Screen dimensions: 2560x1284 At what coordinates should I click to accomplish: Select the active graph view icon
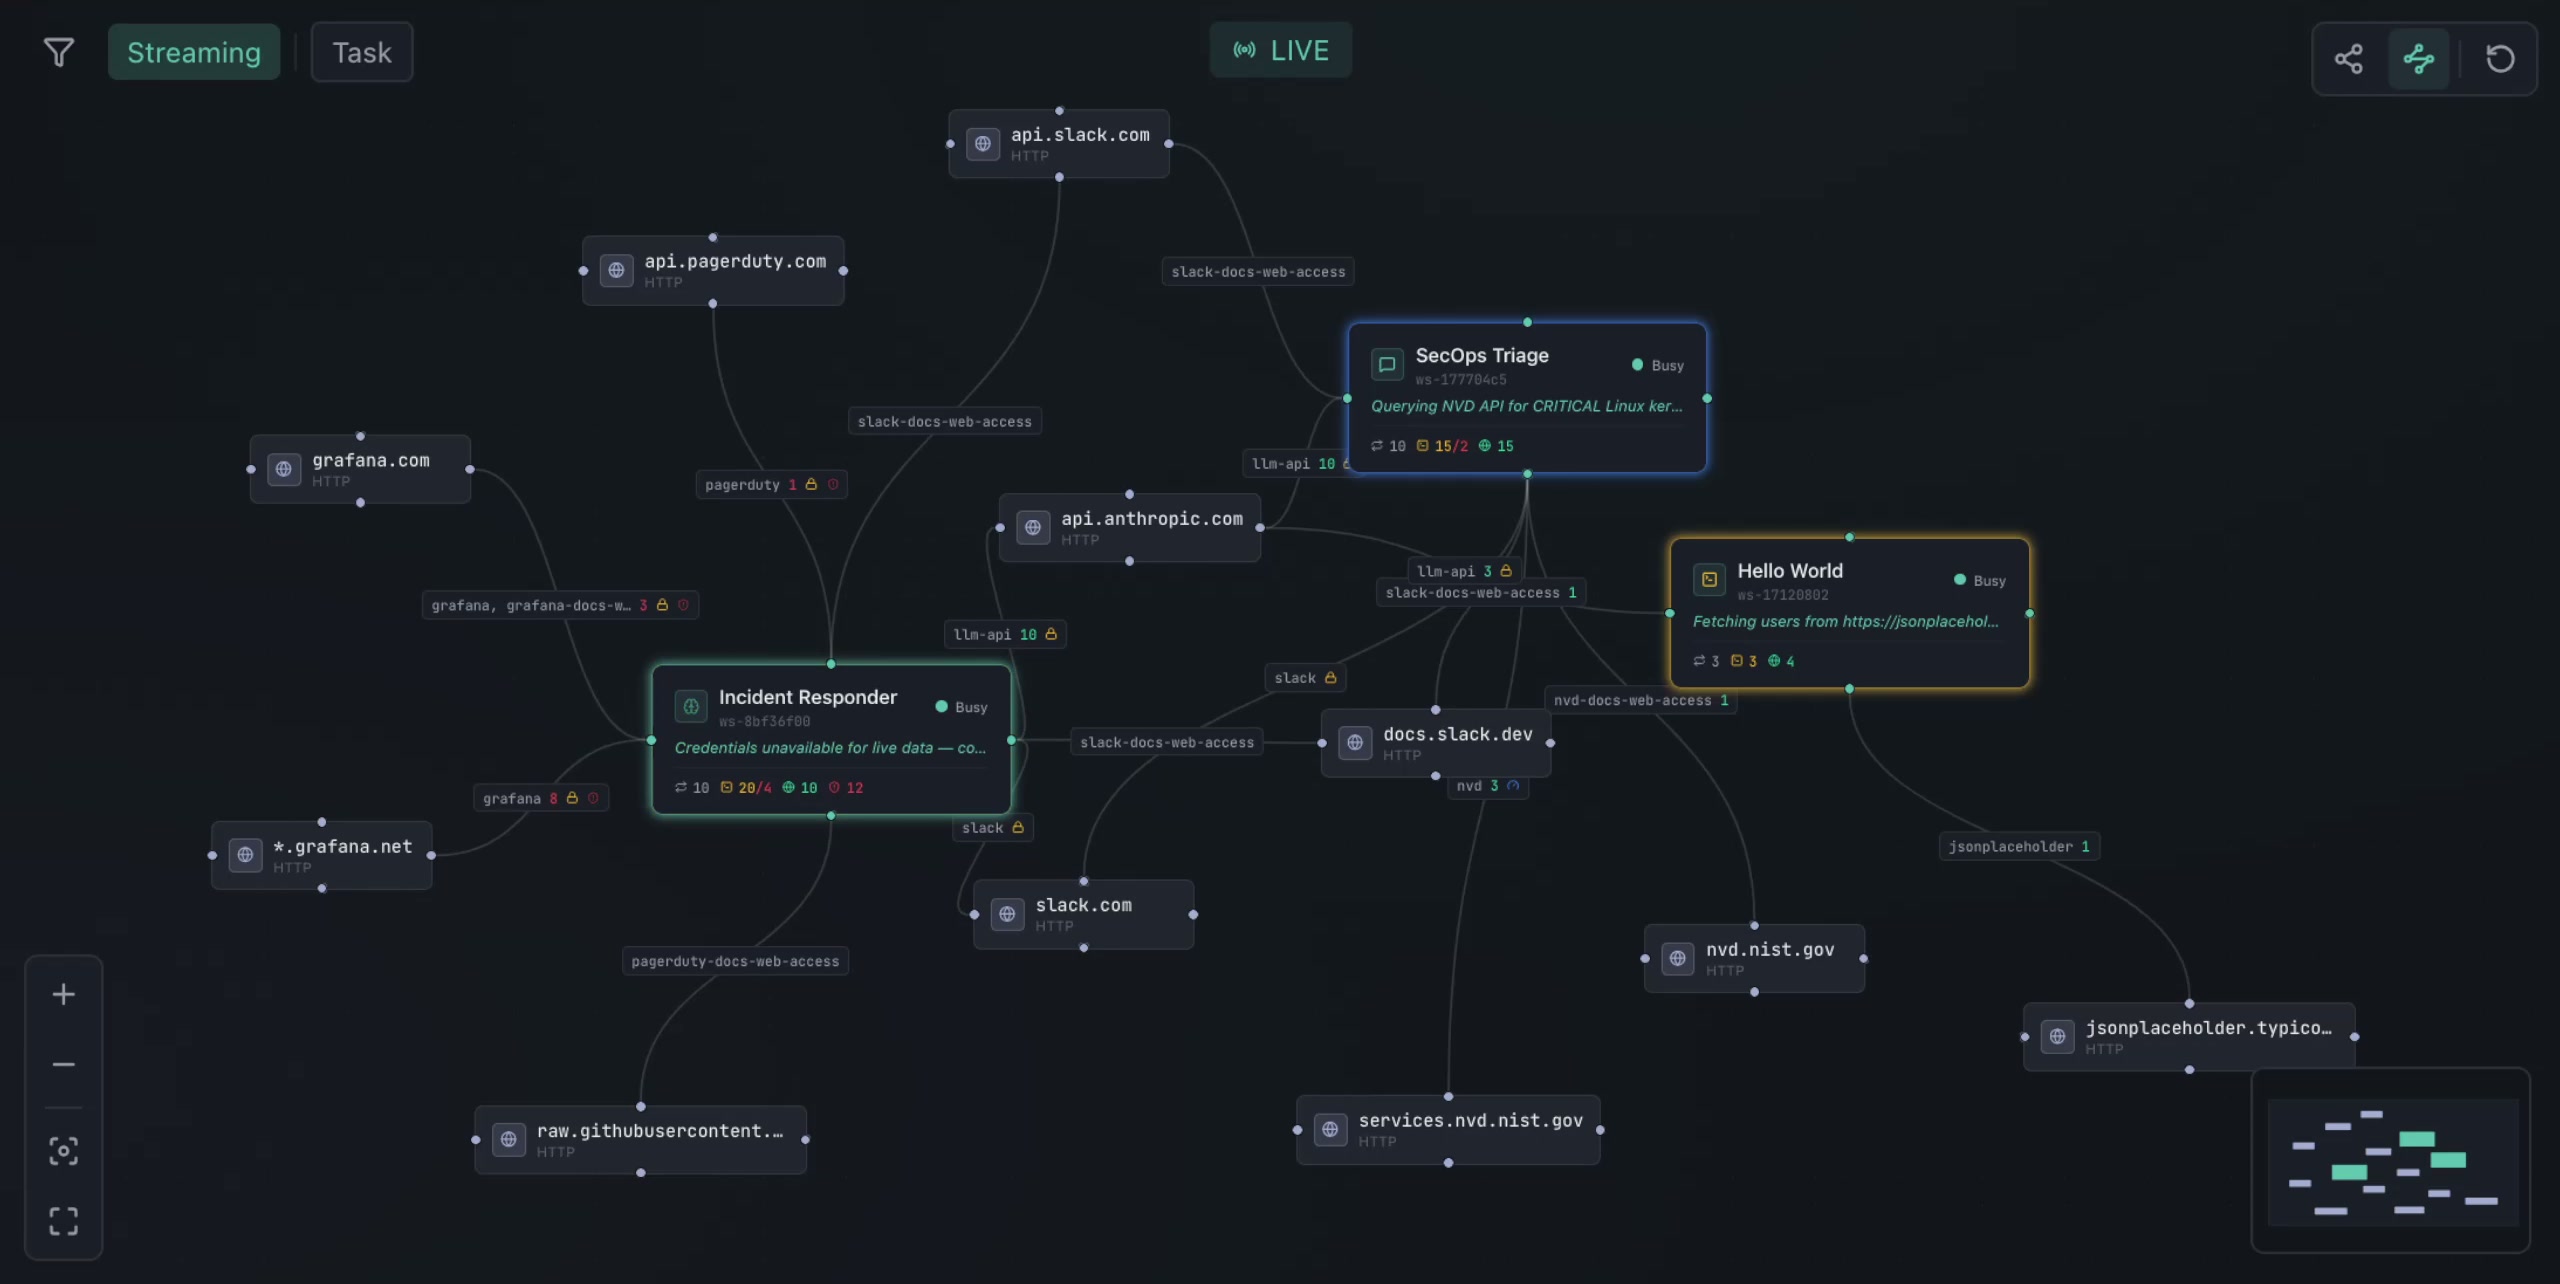(x=2420, y=59)
